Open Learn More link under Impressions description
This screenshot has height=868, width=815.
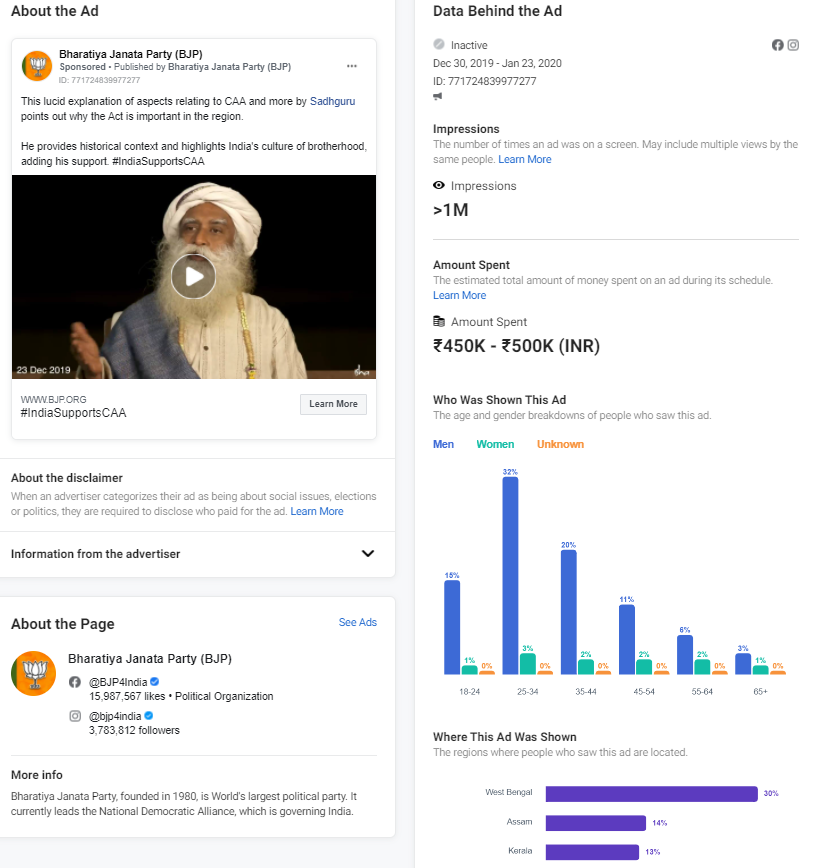pyautogui.click(x=525, y=160)
